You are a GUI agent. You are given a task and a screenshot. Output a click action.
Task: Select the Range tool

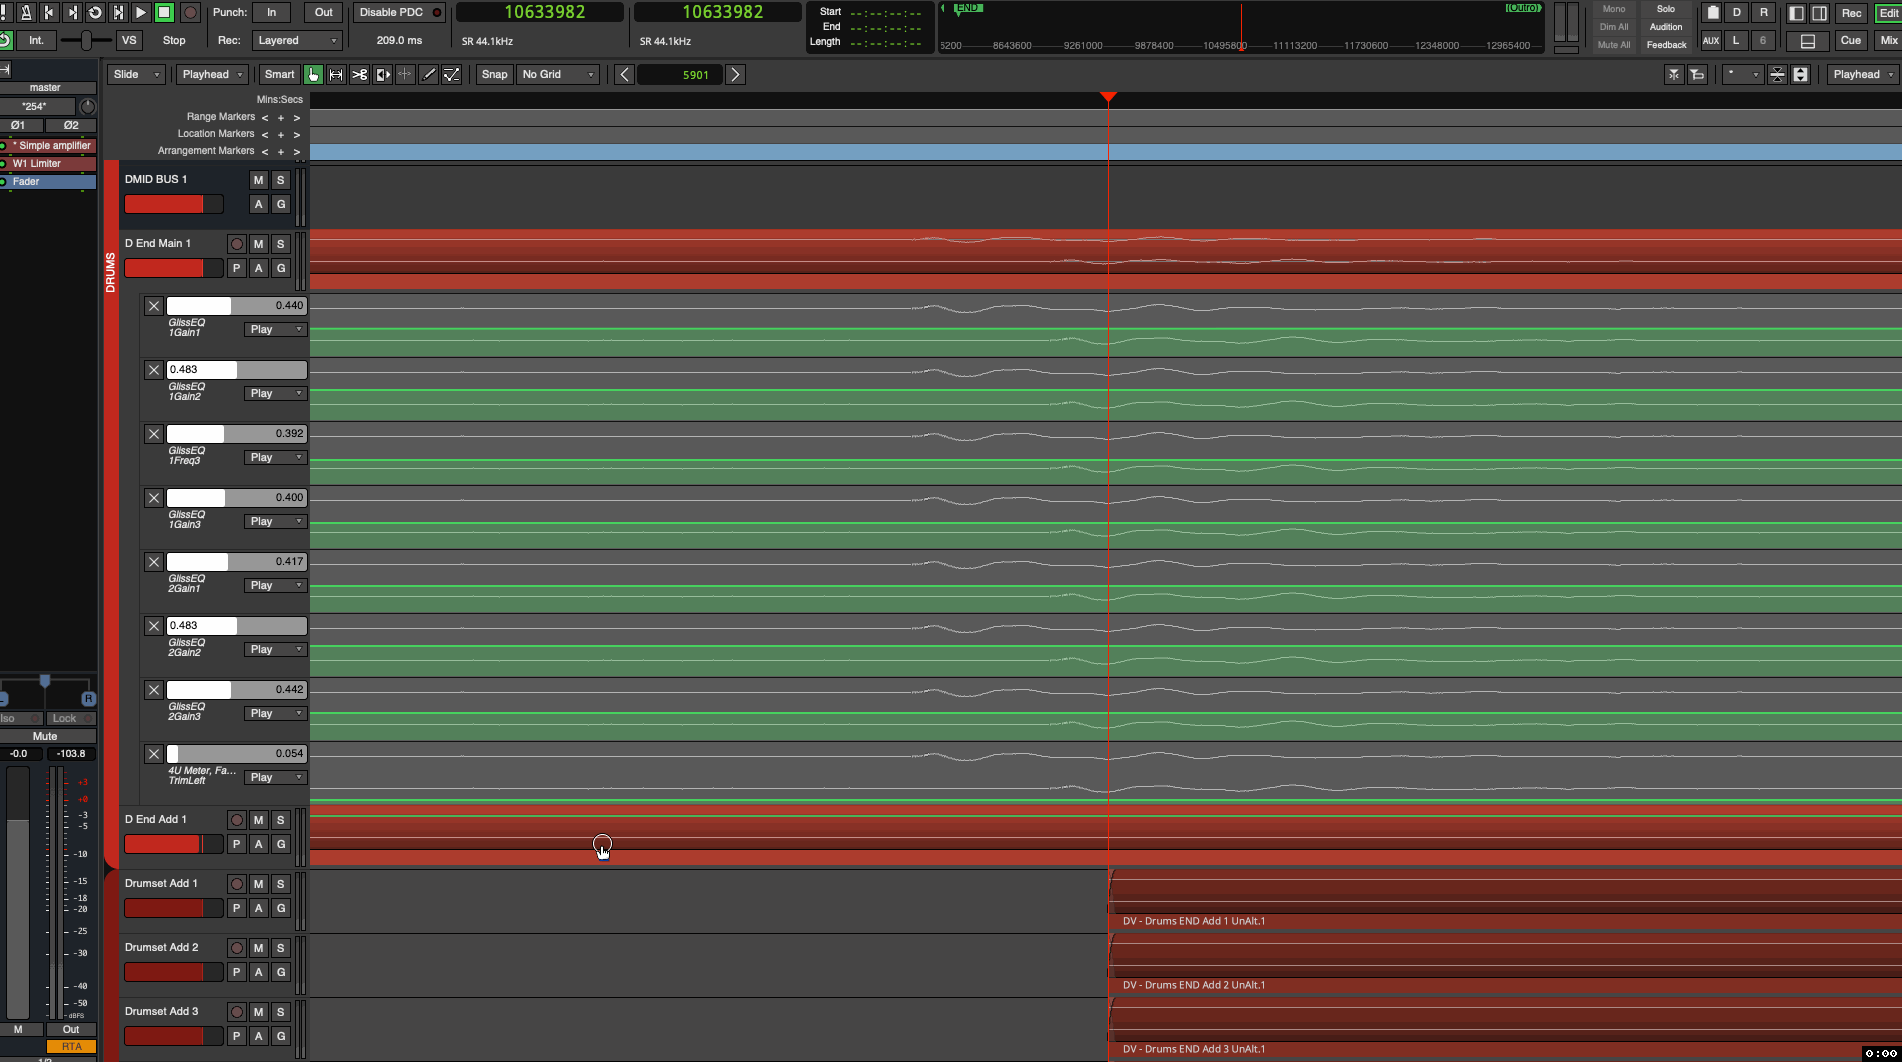(x=336, y=75)
